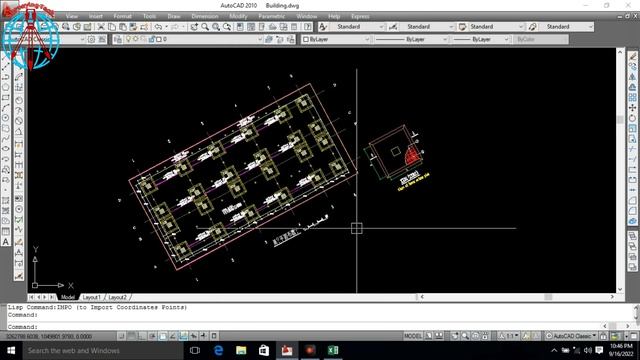Open Excel from the taskbar
The image size is (640, 360).
[333, 350]
